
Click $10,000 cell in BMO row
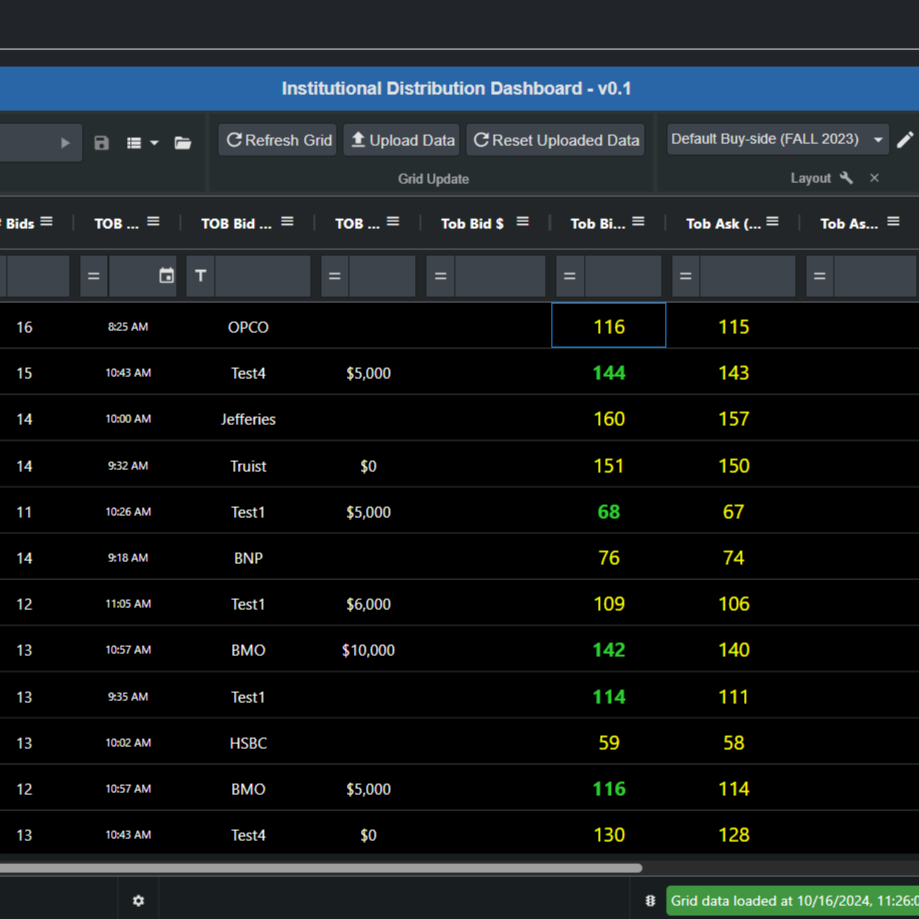[x=368, y=650]
